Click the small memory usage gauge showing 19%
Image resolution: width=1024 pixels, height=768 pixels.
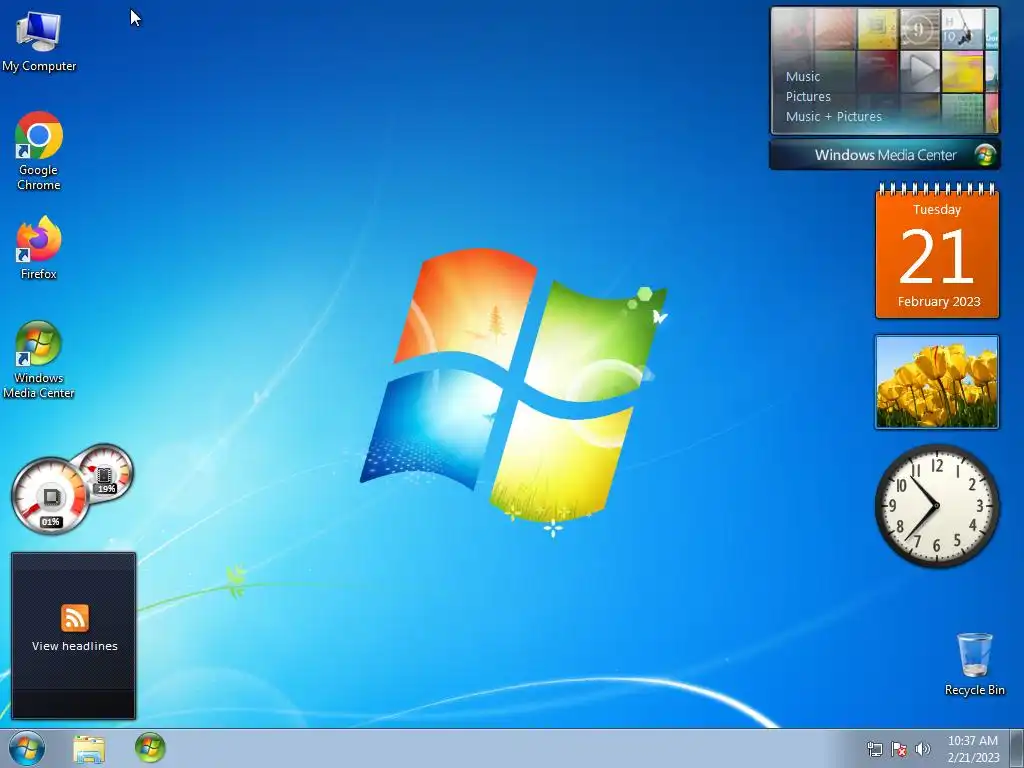point(104,472)
